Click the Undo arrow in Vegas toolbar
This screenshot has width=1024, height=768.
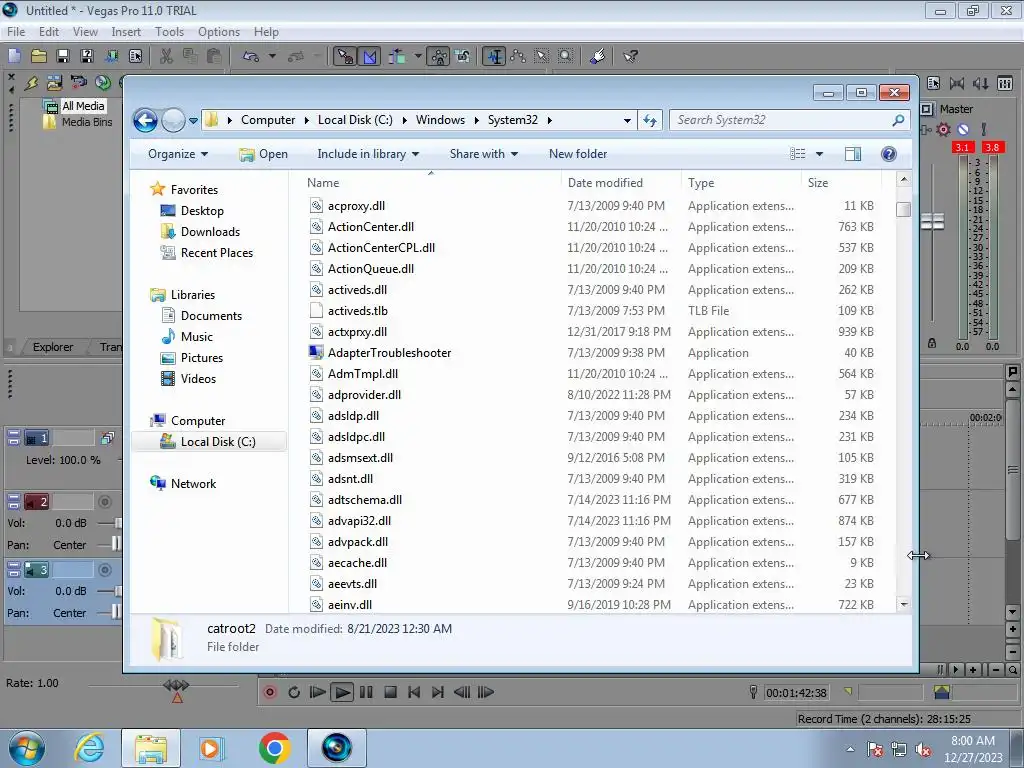[251, 56]
